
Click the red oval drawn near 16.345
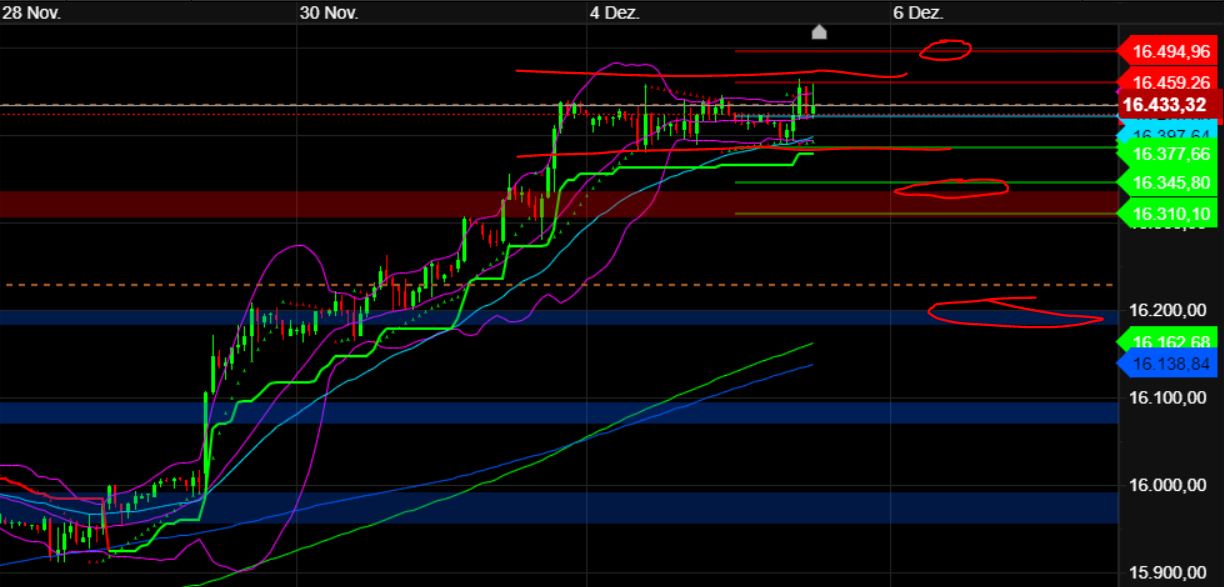click(x=955, y=188)
